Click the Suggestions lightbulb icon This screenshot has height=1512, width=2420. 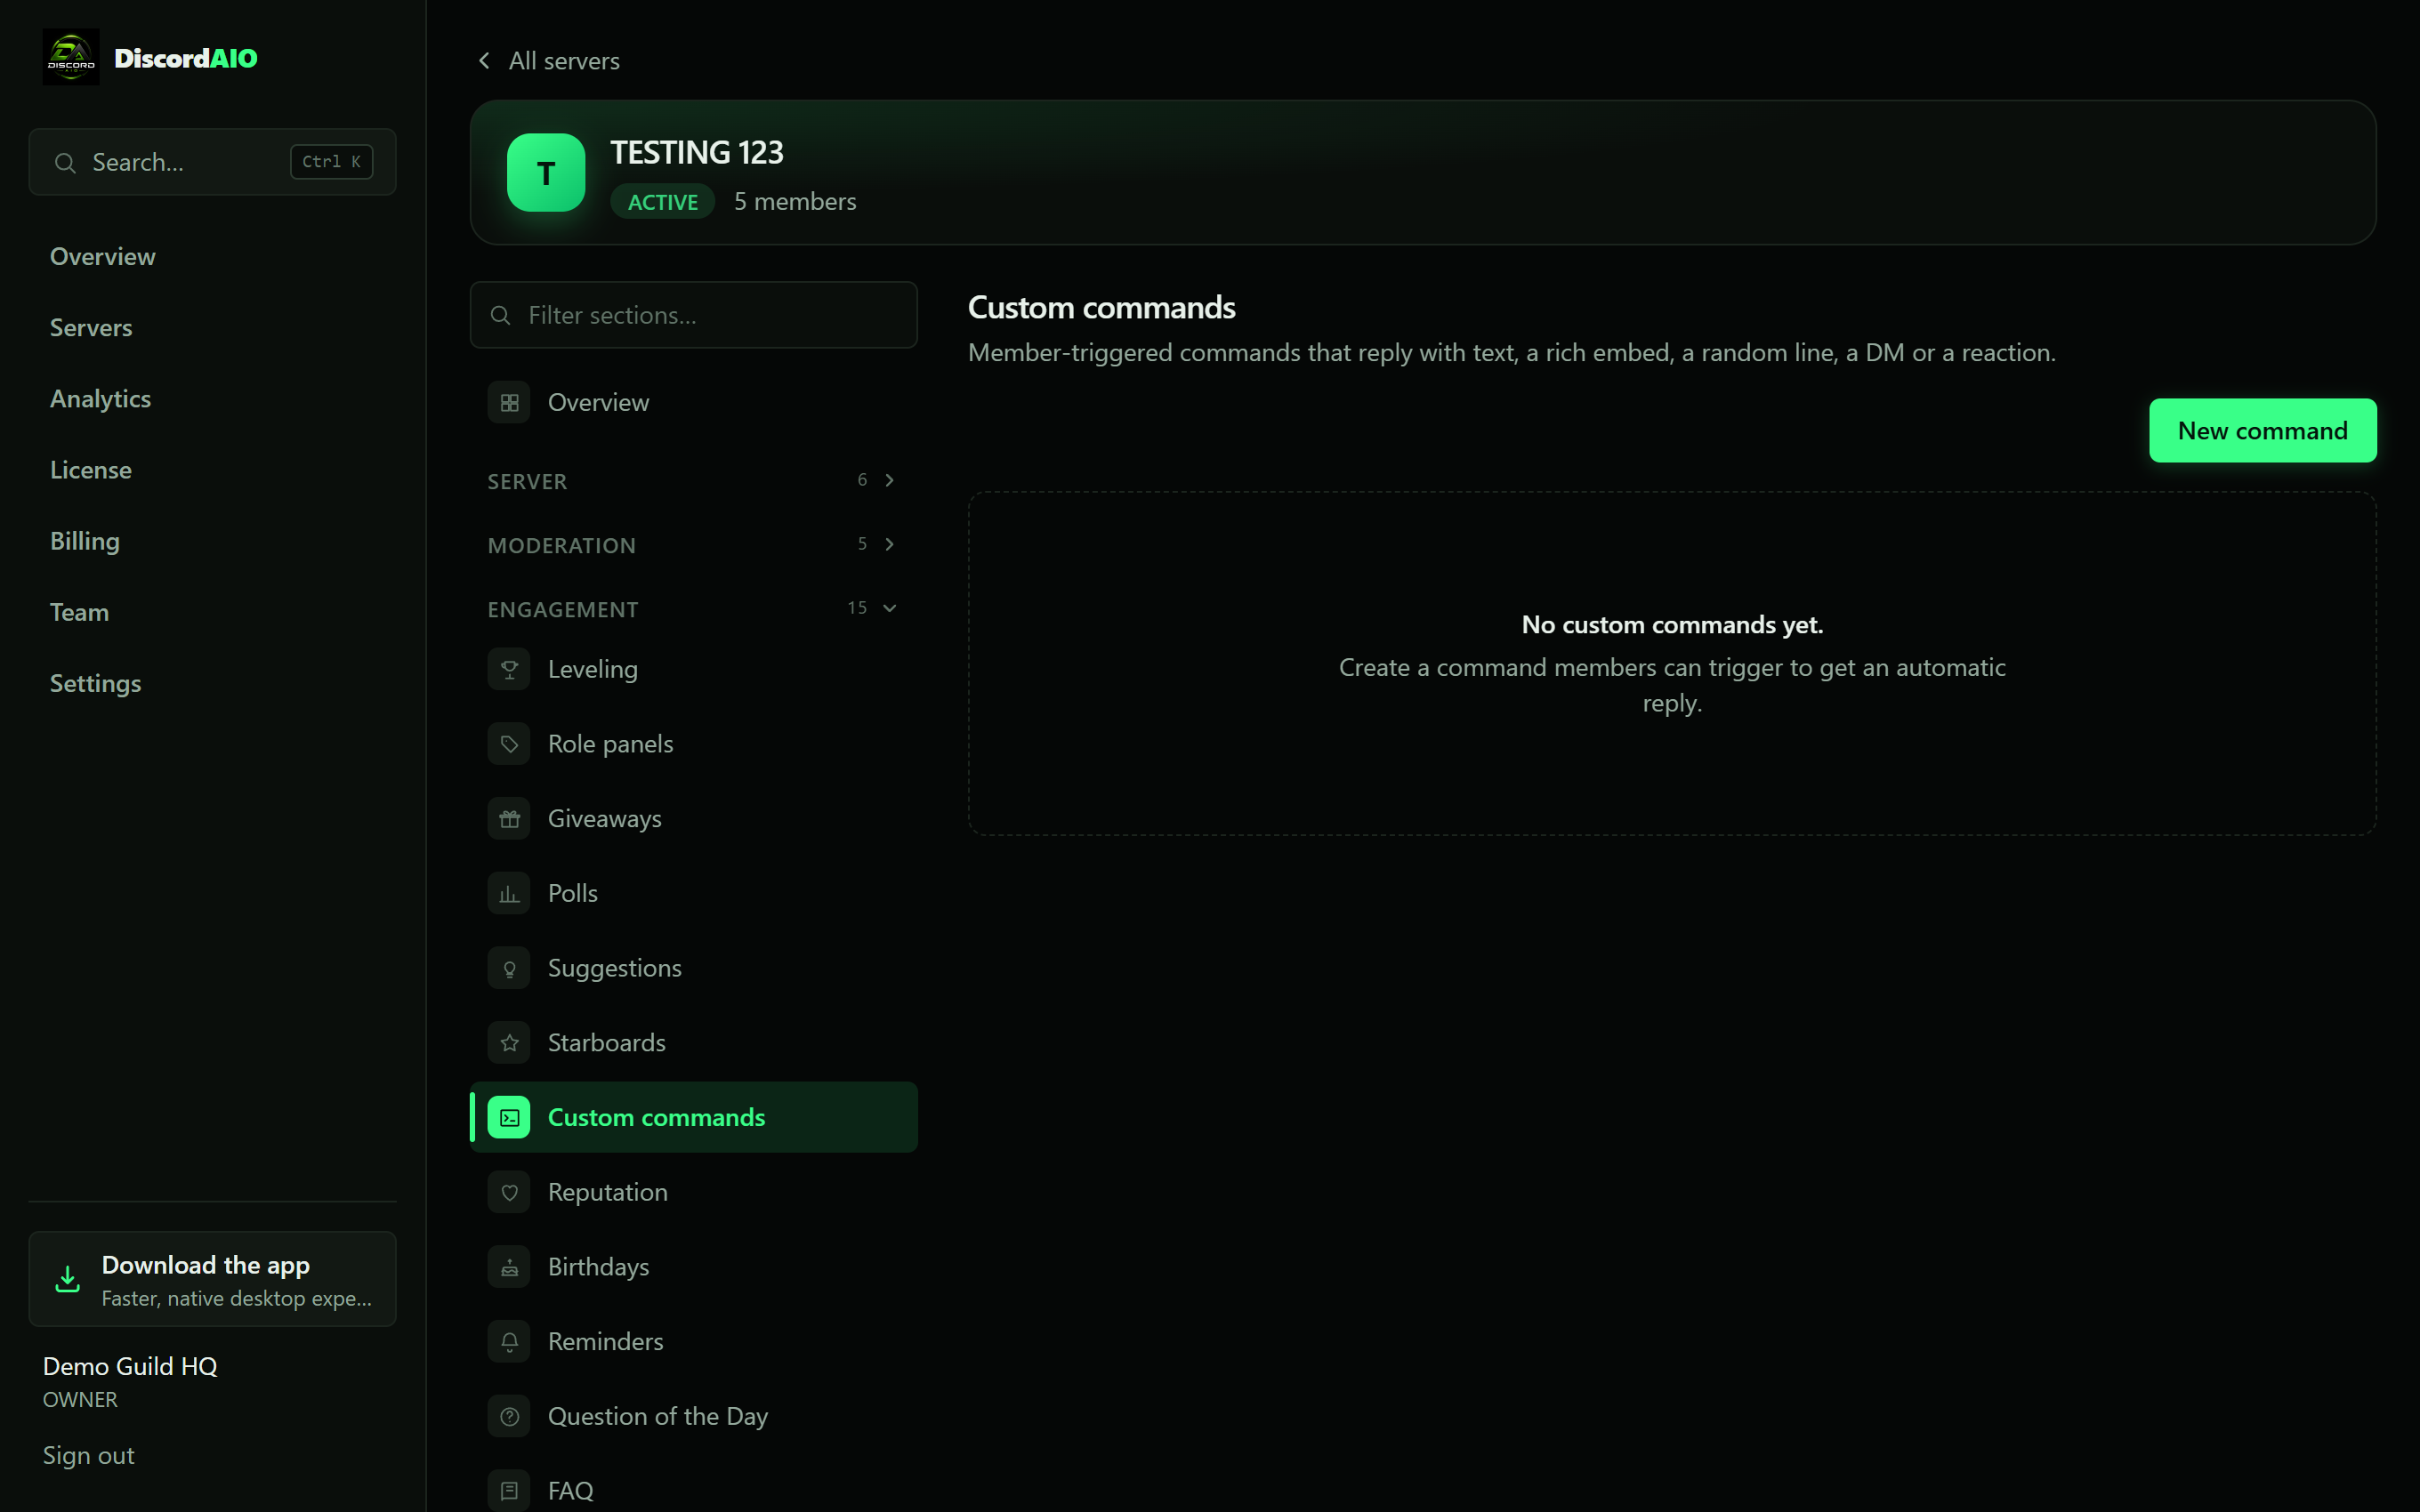click(509, 968)
